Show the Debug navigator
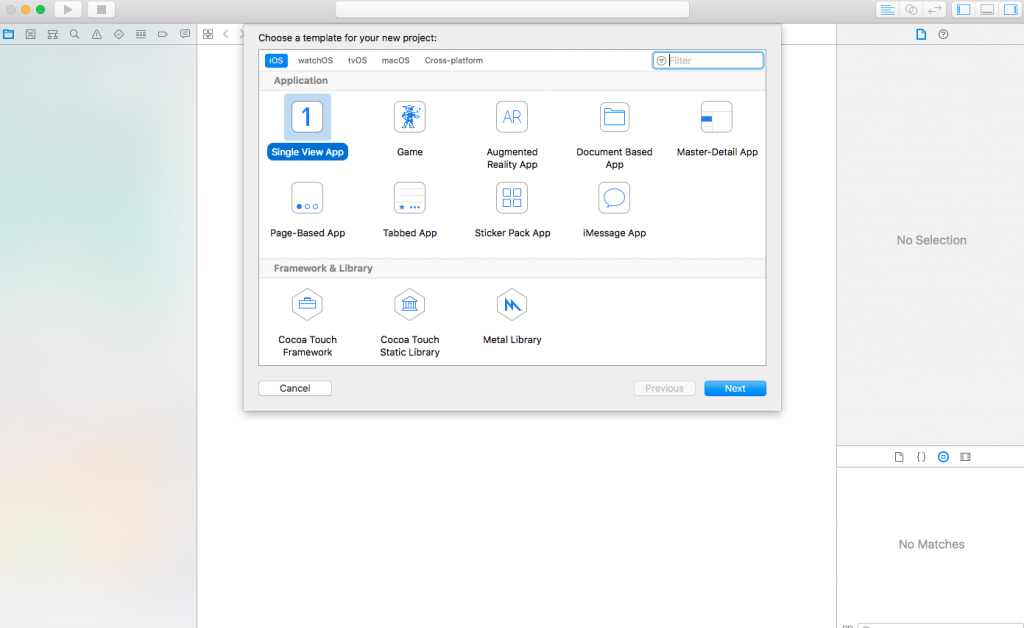The width and height of the screenshot is (1024, 628). tap(140, 34)
